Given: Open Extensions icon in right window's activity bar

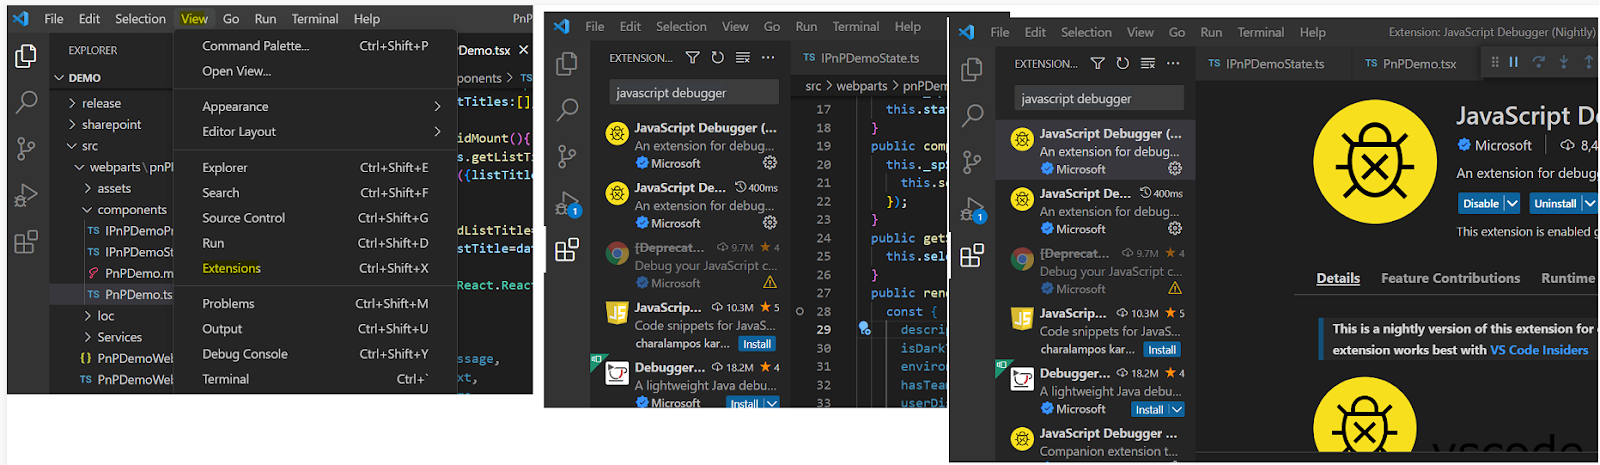Looking at the screenshot, I should click(x=972, y=256).
